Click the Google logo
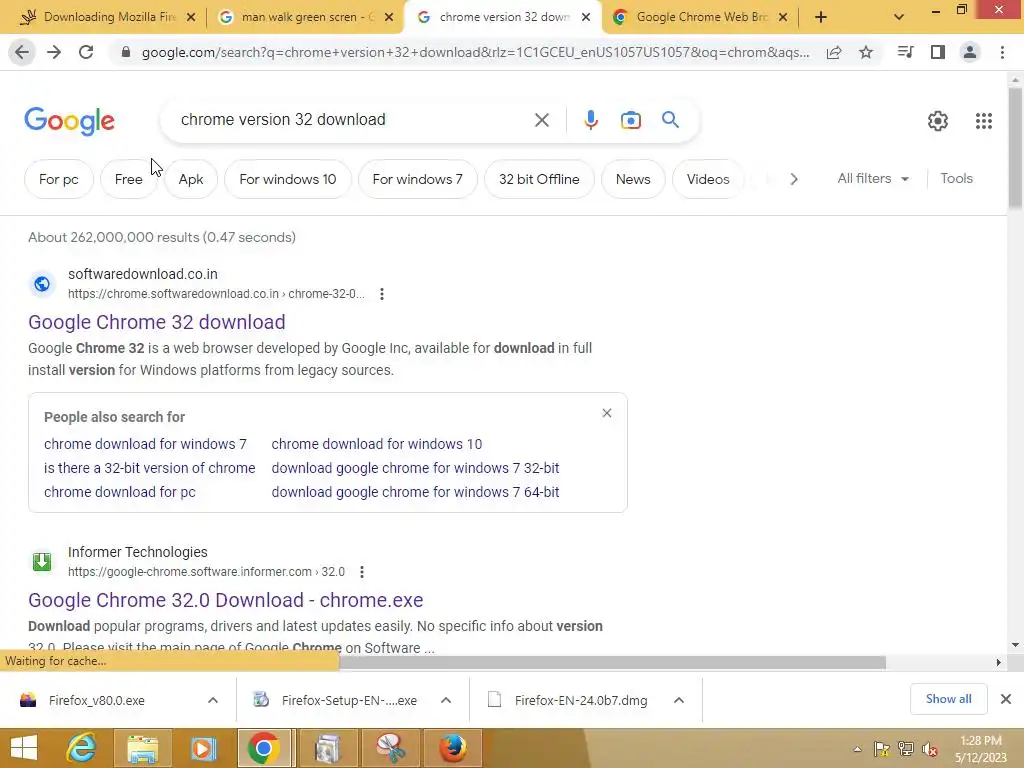 [x=69, y=121]
